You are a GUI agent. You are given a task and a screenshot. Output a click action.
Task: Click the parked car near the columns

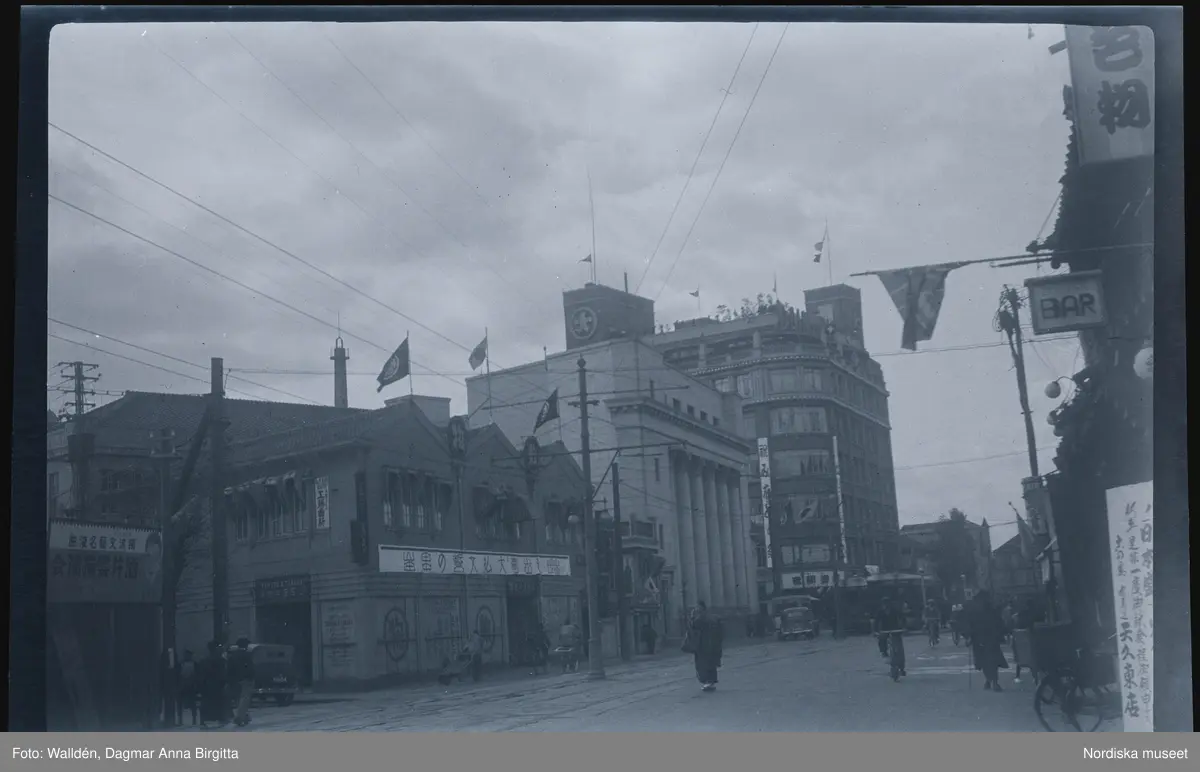797,621
